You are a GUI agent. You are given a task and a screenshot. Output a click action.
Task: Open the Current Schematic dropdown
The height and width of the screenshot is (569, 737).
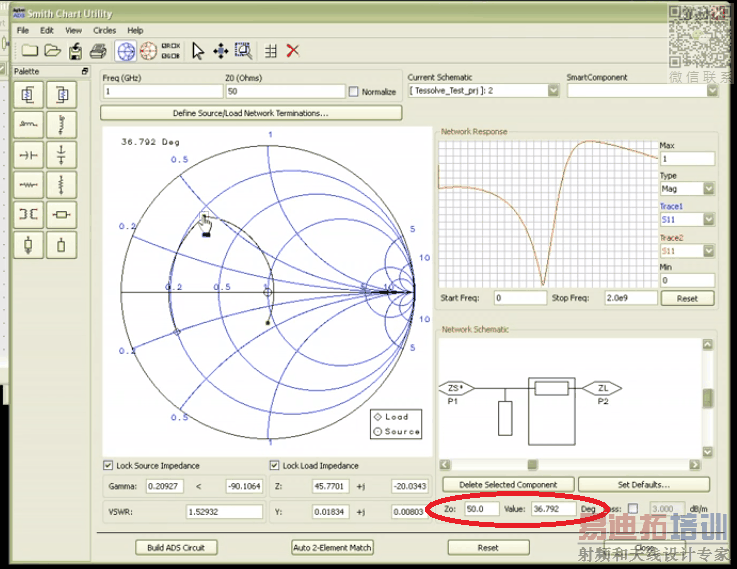(x=553, y=91)
